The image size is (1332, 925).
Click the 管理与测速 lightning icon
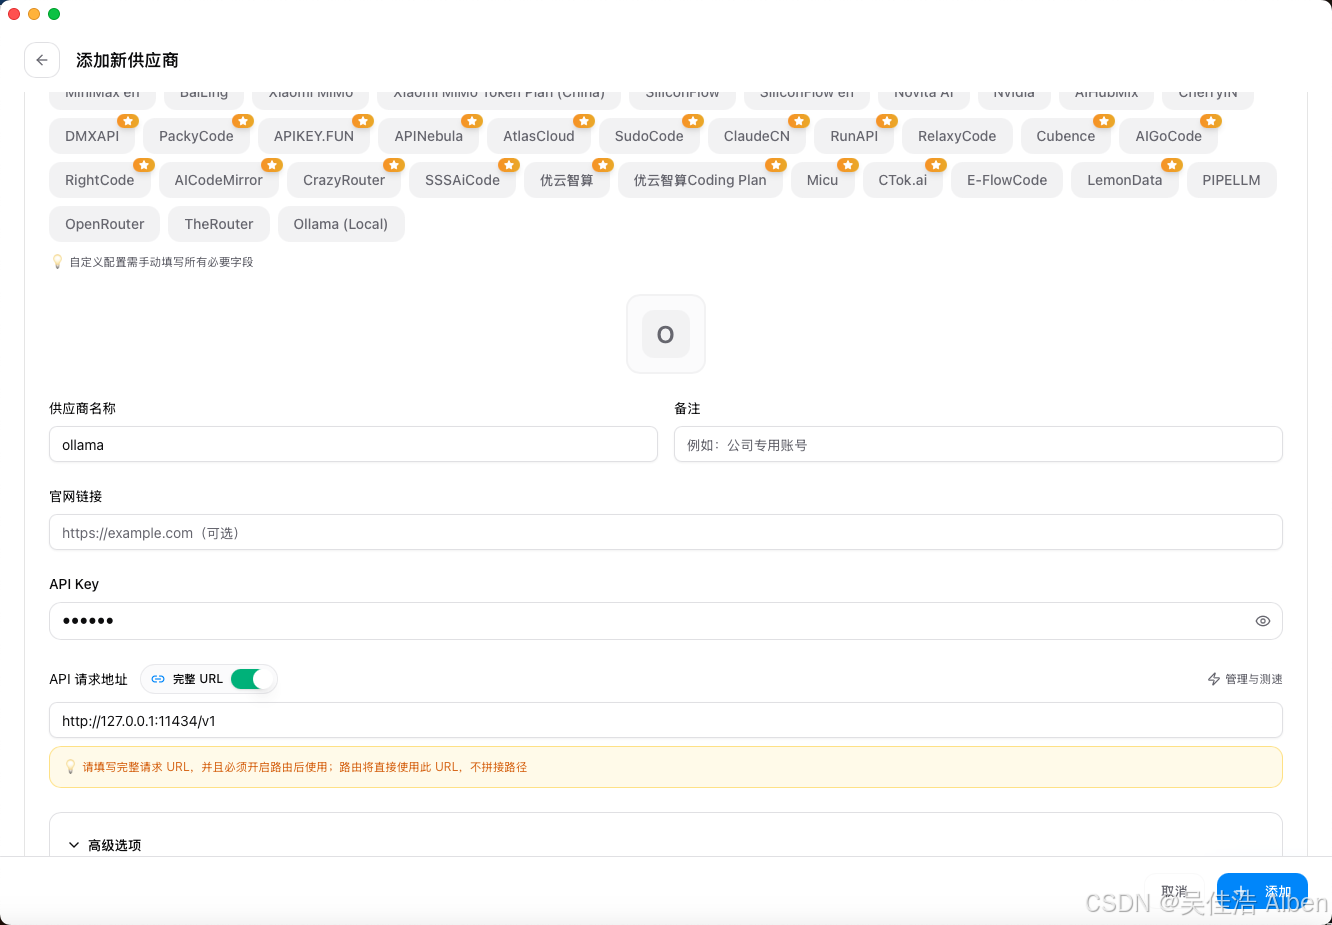(x=1214, y=679)
